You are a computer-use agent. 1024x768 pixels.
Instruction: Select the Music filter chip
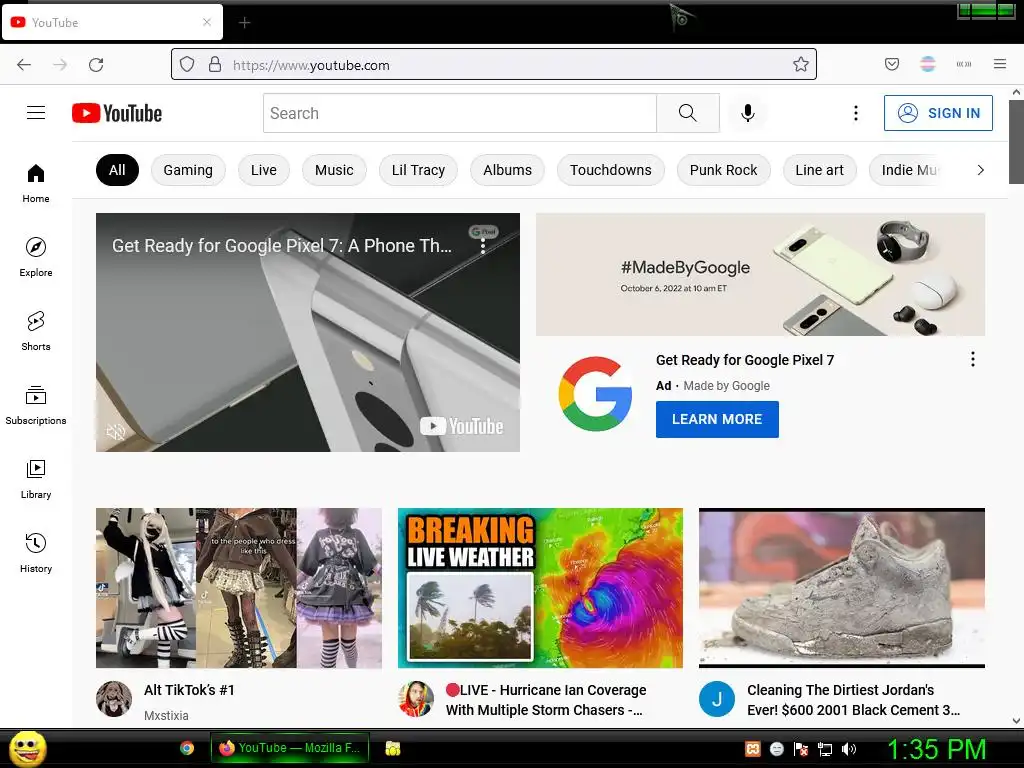pyautogui.click(x=334, y=170)
